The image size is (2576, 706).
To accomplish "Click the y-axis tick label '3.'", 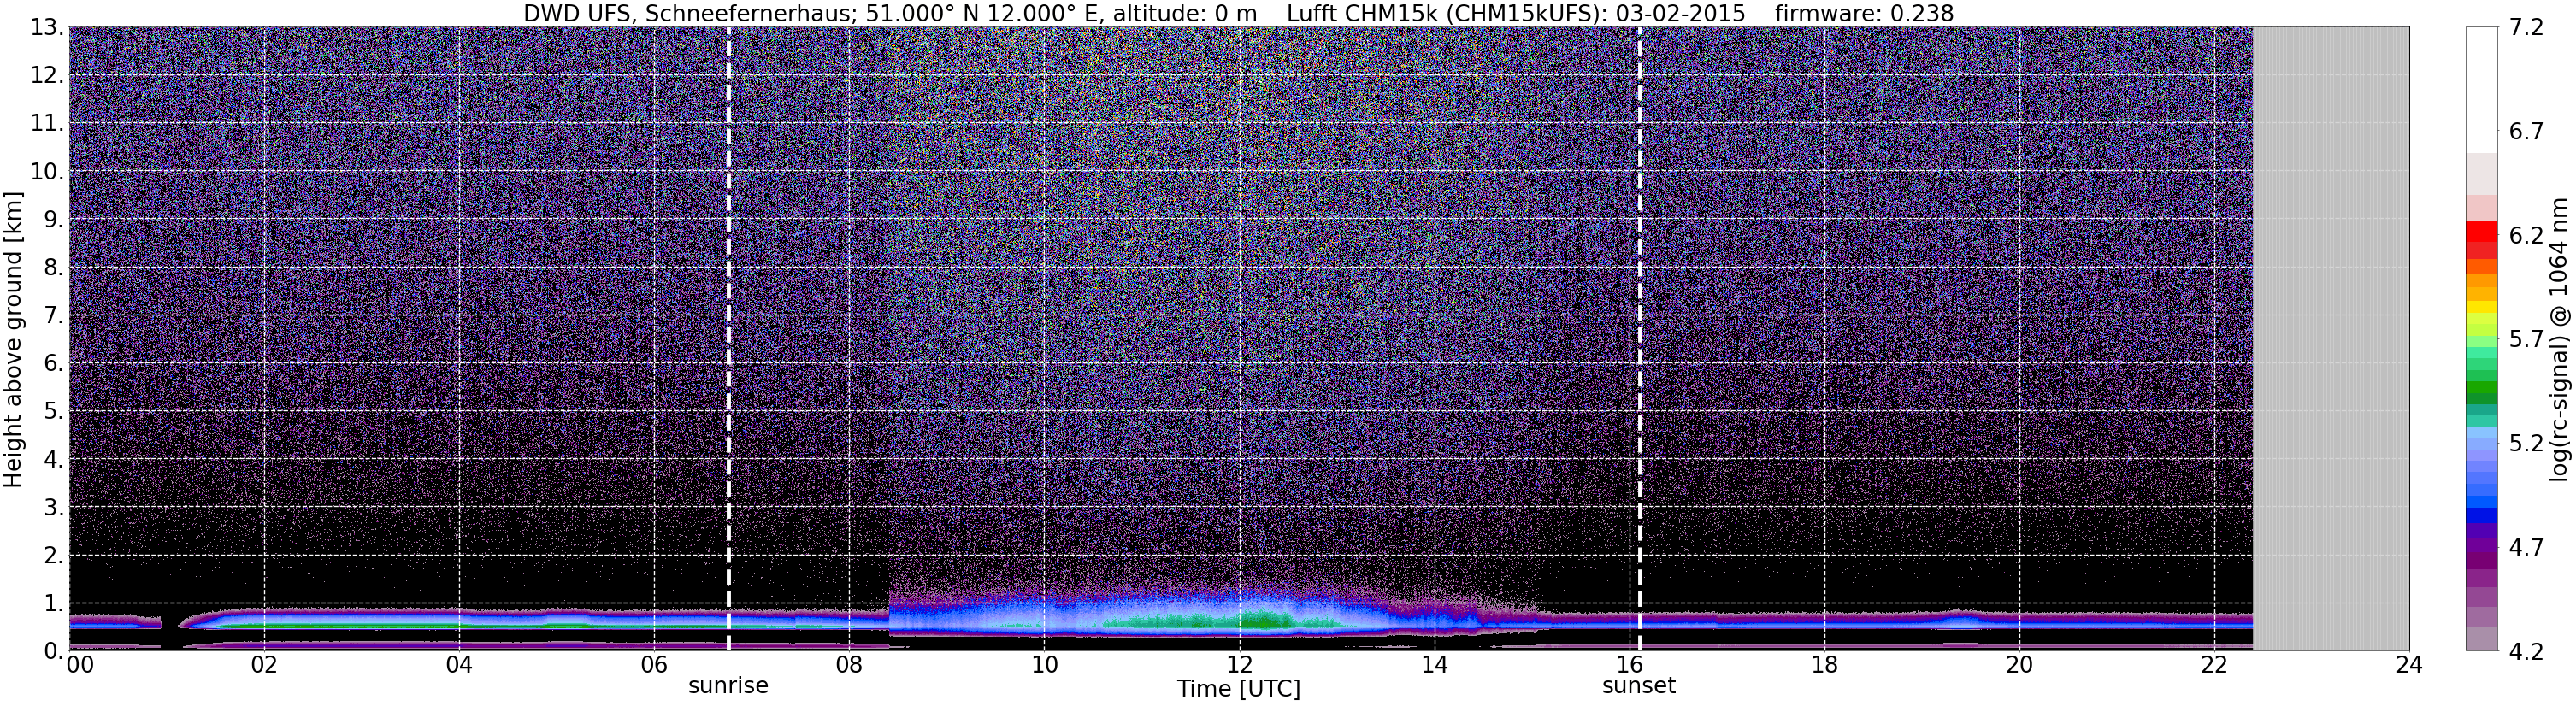I will pos(54,508).
